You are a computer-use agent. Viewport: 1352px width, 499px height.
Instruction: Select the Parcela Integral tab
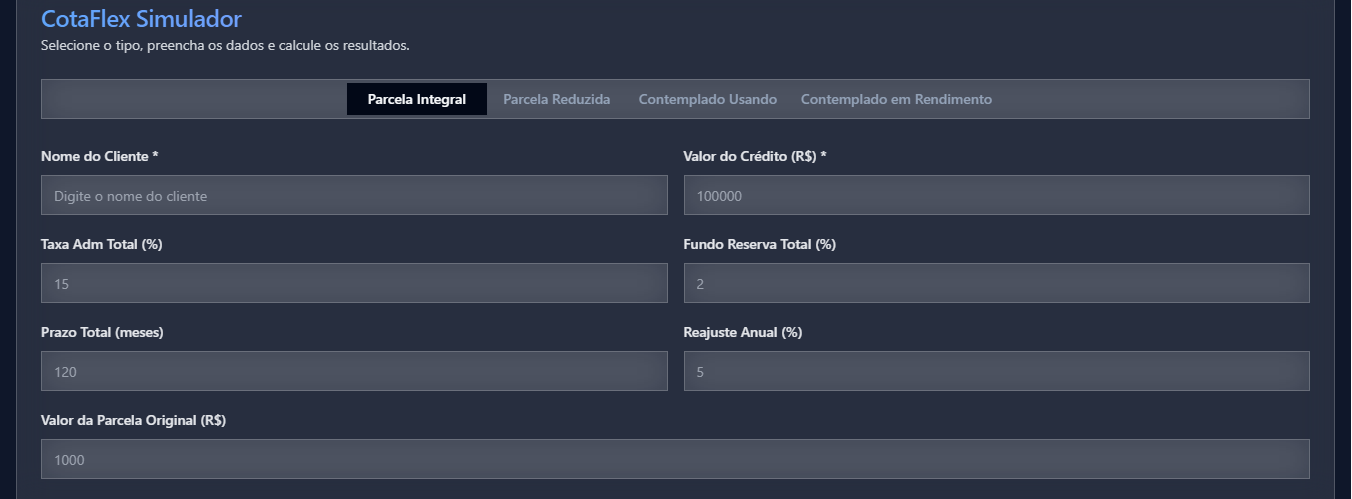click(x=417, y=99)
